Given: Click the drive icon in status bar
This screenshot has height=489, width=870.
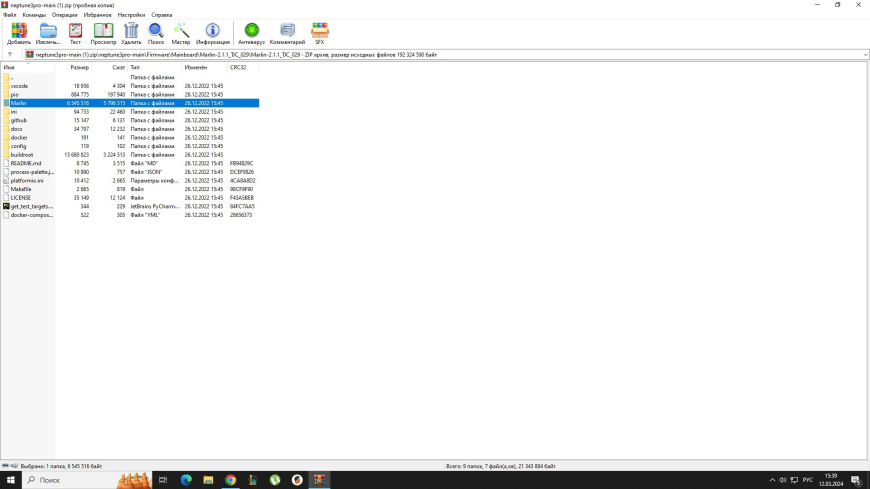Looking at the screenshot, I should click(6, 466).
